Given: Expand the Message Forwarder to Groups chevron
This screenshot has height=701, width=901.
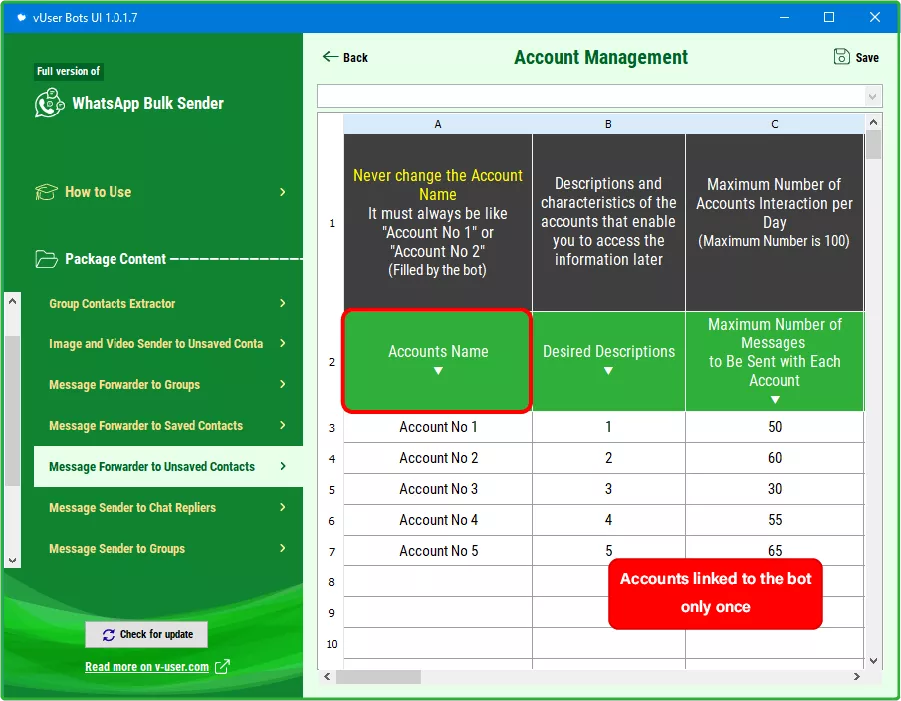Looking at the screenshot, I should tap(283, 384).
